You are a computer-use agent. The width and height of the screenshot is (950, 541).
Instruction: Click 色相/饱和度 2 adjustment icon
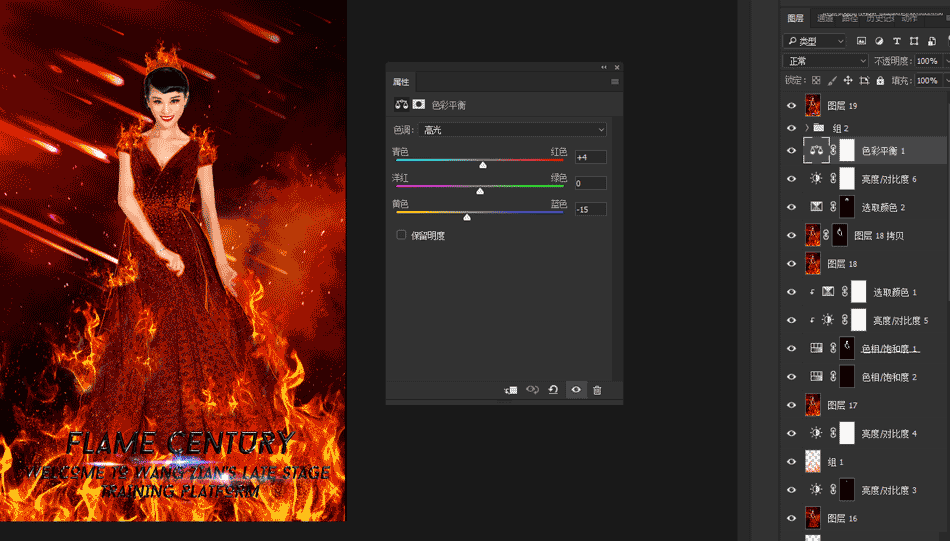[816, 376]
